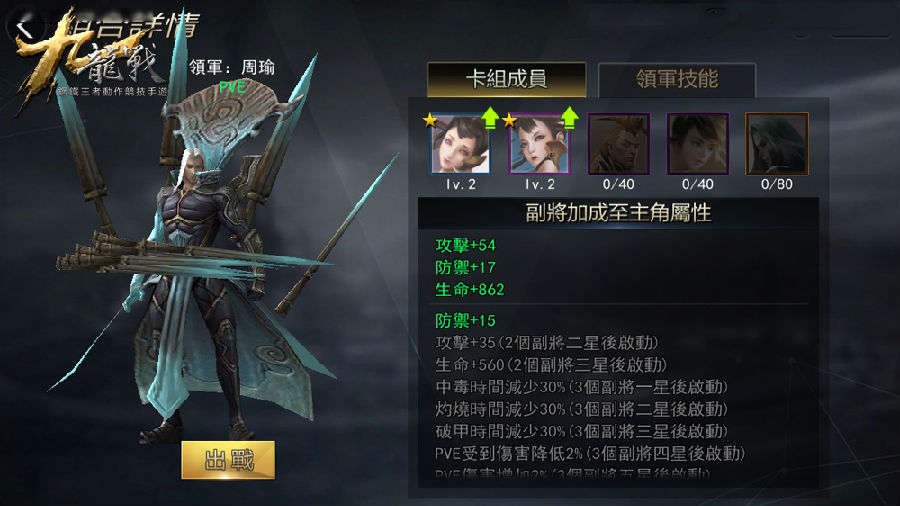
Task: Tap upgrade arrow on second general card
Action: tap(569, 118)
